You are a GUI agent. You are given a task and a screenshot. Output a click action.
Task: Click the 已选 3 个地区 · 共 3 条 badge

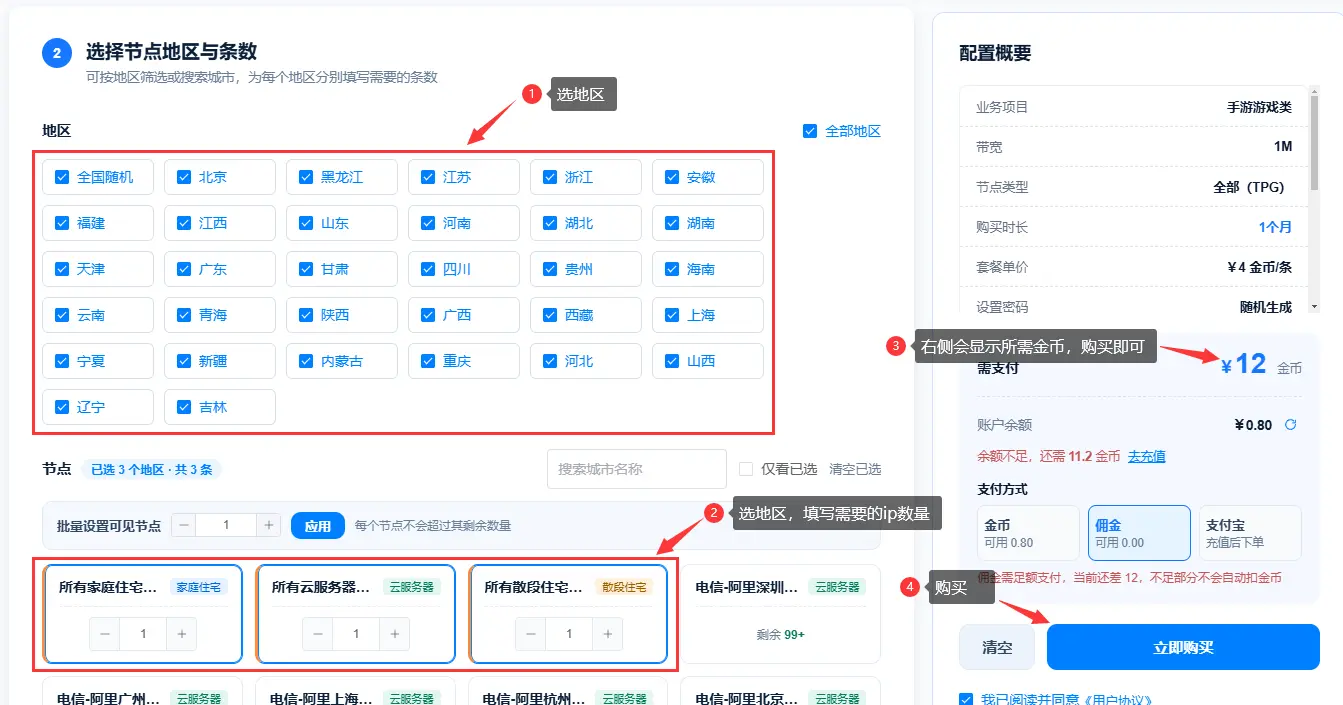(x=152, y=469)
